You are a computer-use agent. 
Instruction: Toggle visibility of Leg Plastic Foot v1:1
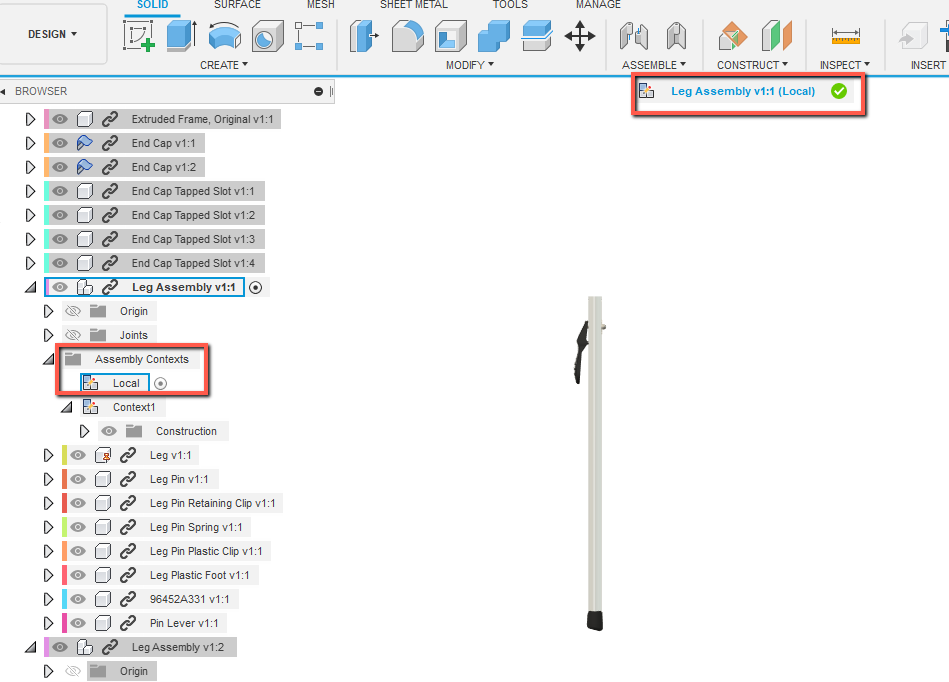click(x=77, y=574)
